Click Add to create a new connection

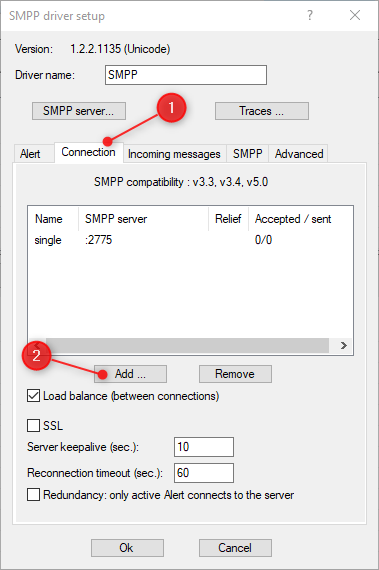pyautogui.click(x=130, y=374)
